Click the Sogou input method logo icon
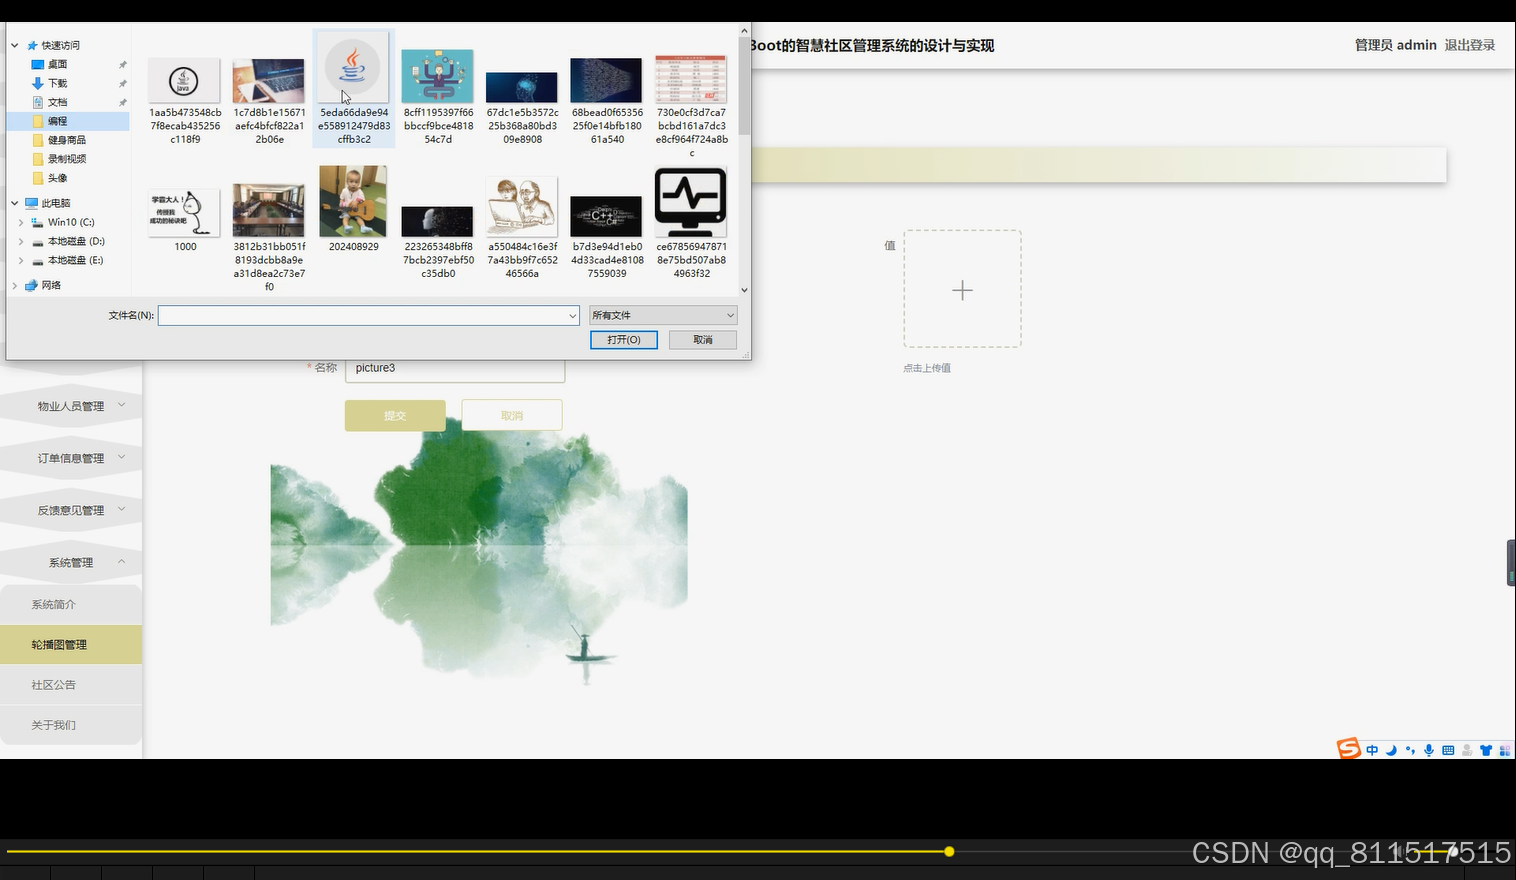The height and width of the screenshot is (880, 1516). pyautogui.click(x=1349, y=749)
